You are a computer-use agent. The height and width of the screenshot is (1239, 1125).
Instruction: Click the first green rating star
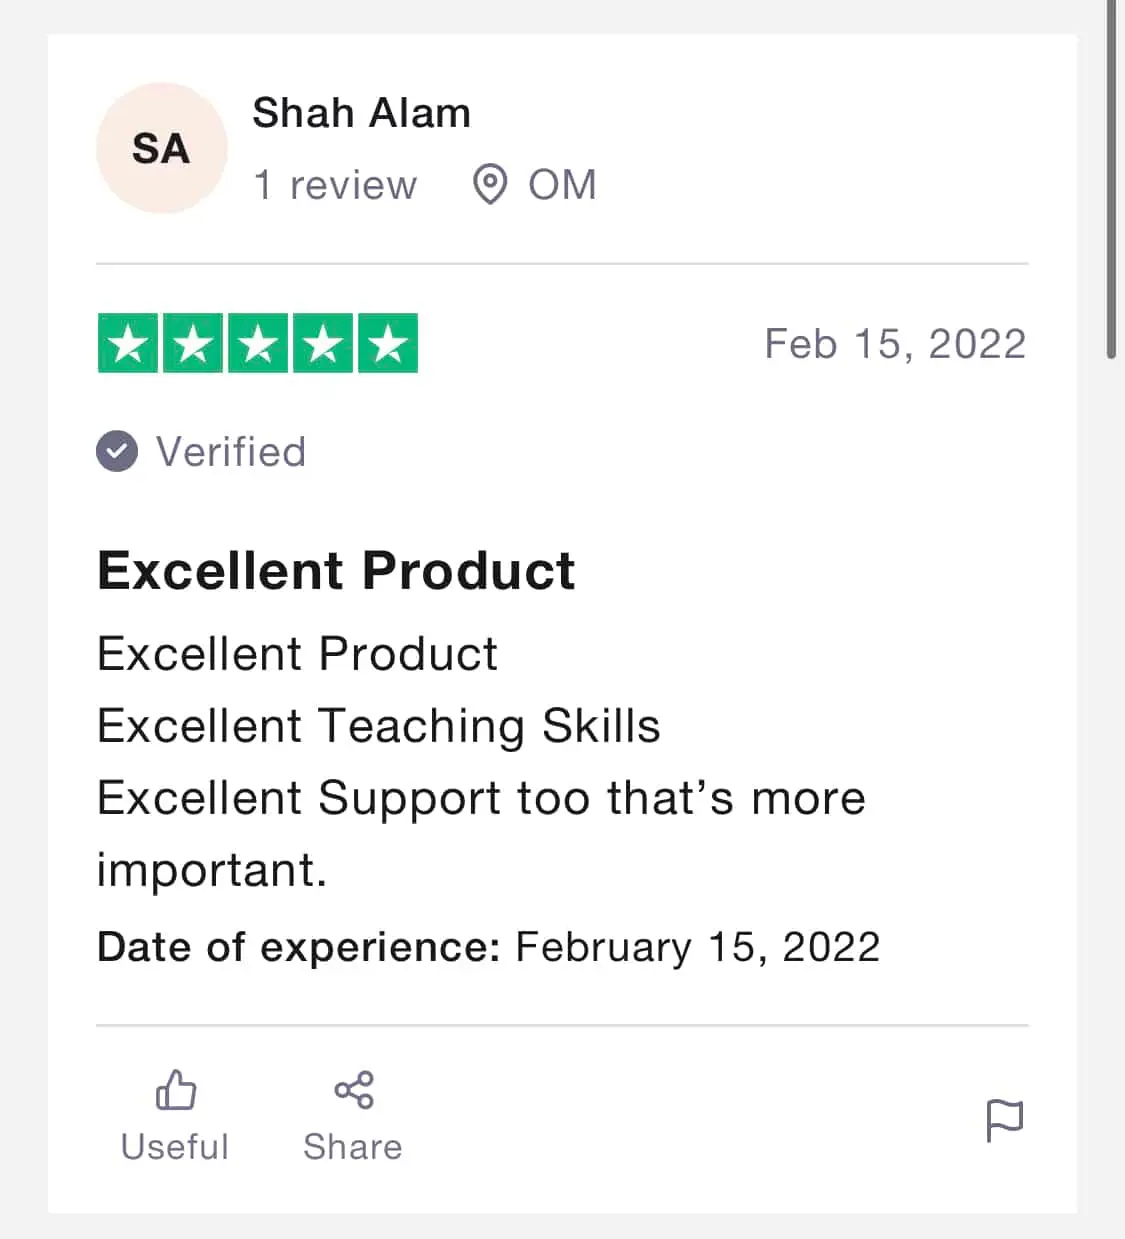[x=128, y=343]
